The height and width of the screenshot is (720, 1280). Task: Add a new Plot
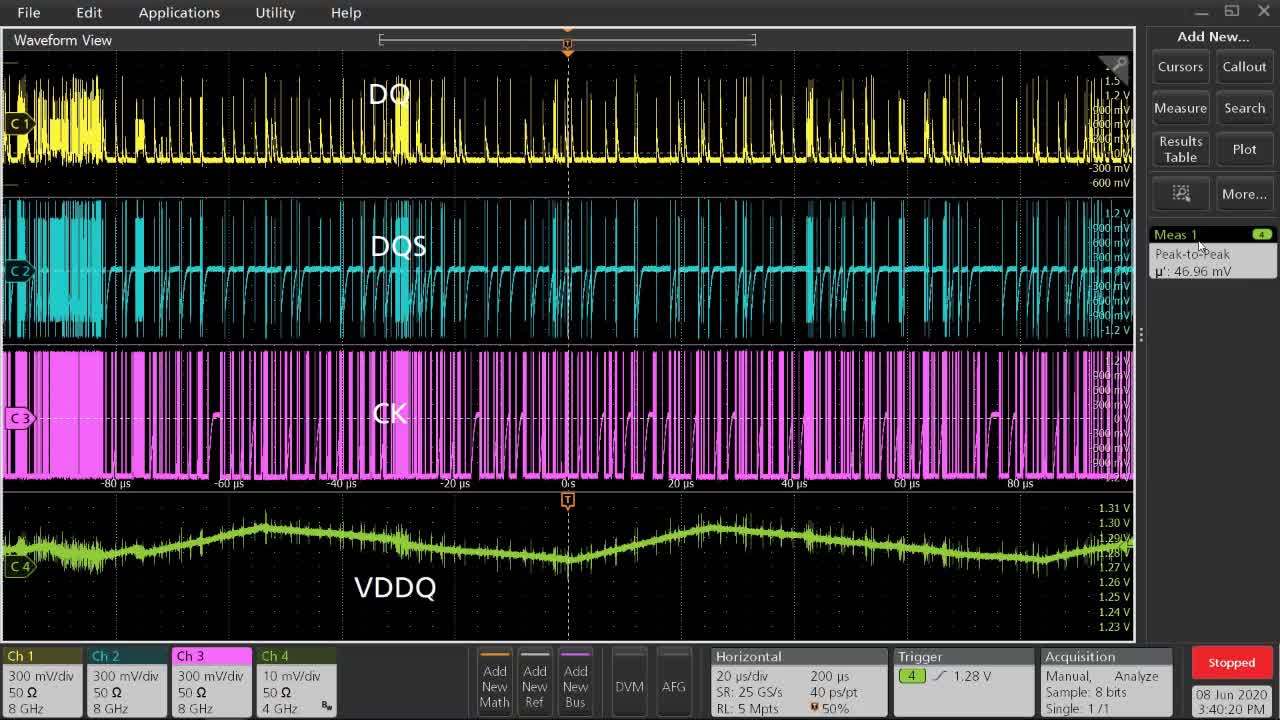click(1244, 149)
